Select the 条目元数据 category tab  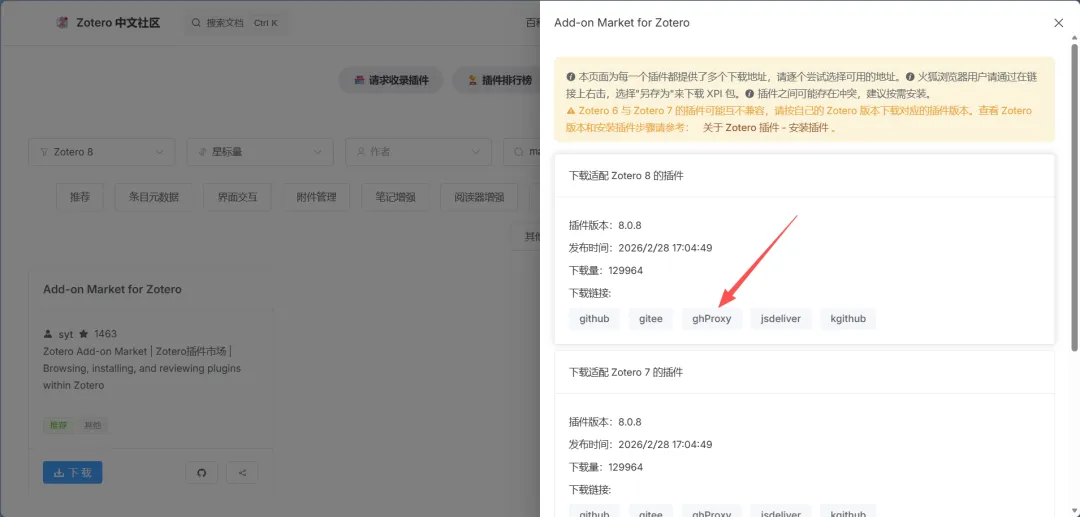coord(154,197)
